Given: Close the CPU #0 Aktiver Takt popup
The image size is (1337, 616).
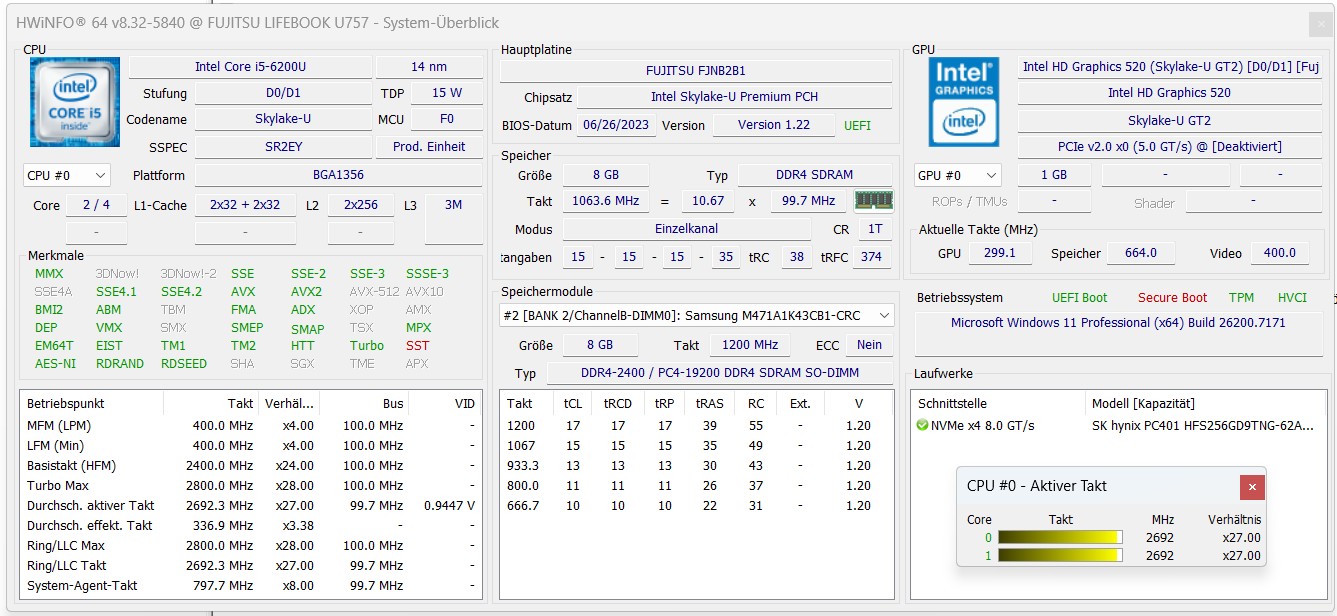Looking at the screenshot, I should [1252, 487].
